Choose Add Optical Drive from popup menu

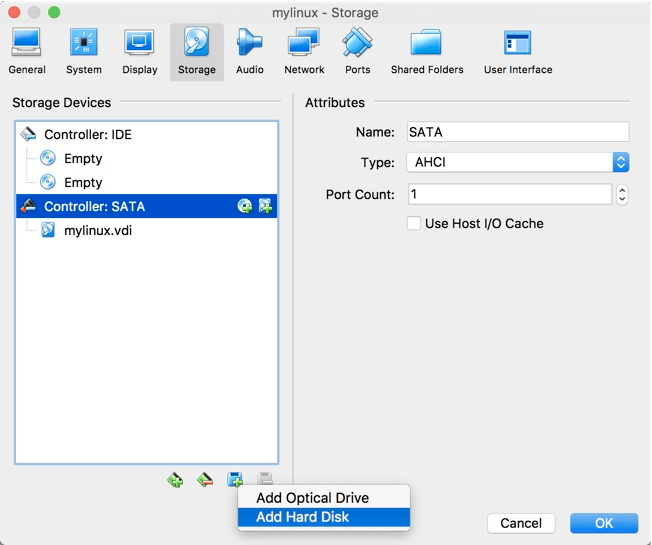tap(324, 498)
